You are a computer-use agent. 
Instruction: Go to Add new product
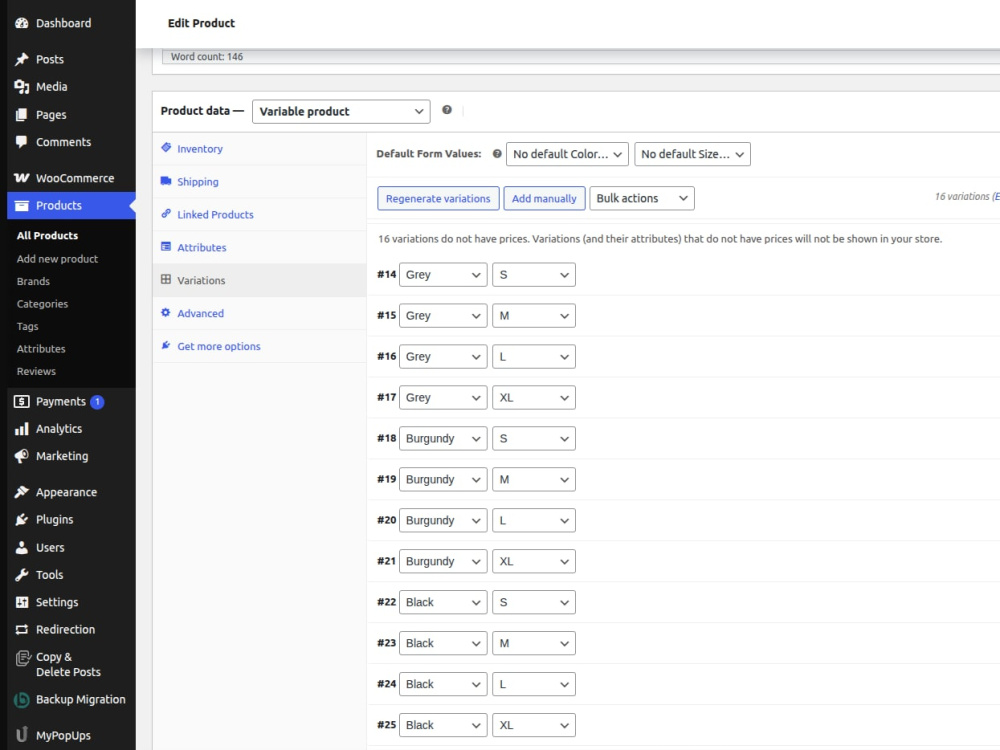point(57,259)
